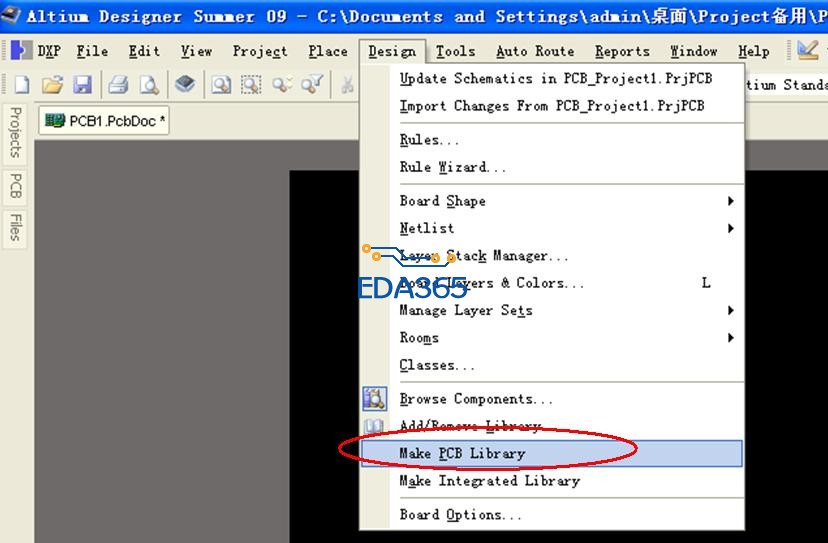Expand the Netlist submenu
Screen dimensions: 828x543
coord(552,228)
